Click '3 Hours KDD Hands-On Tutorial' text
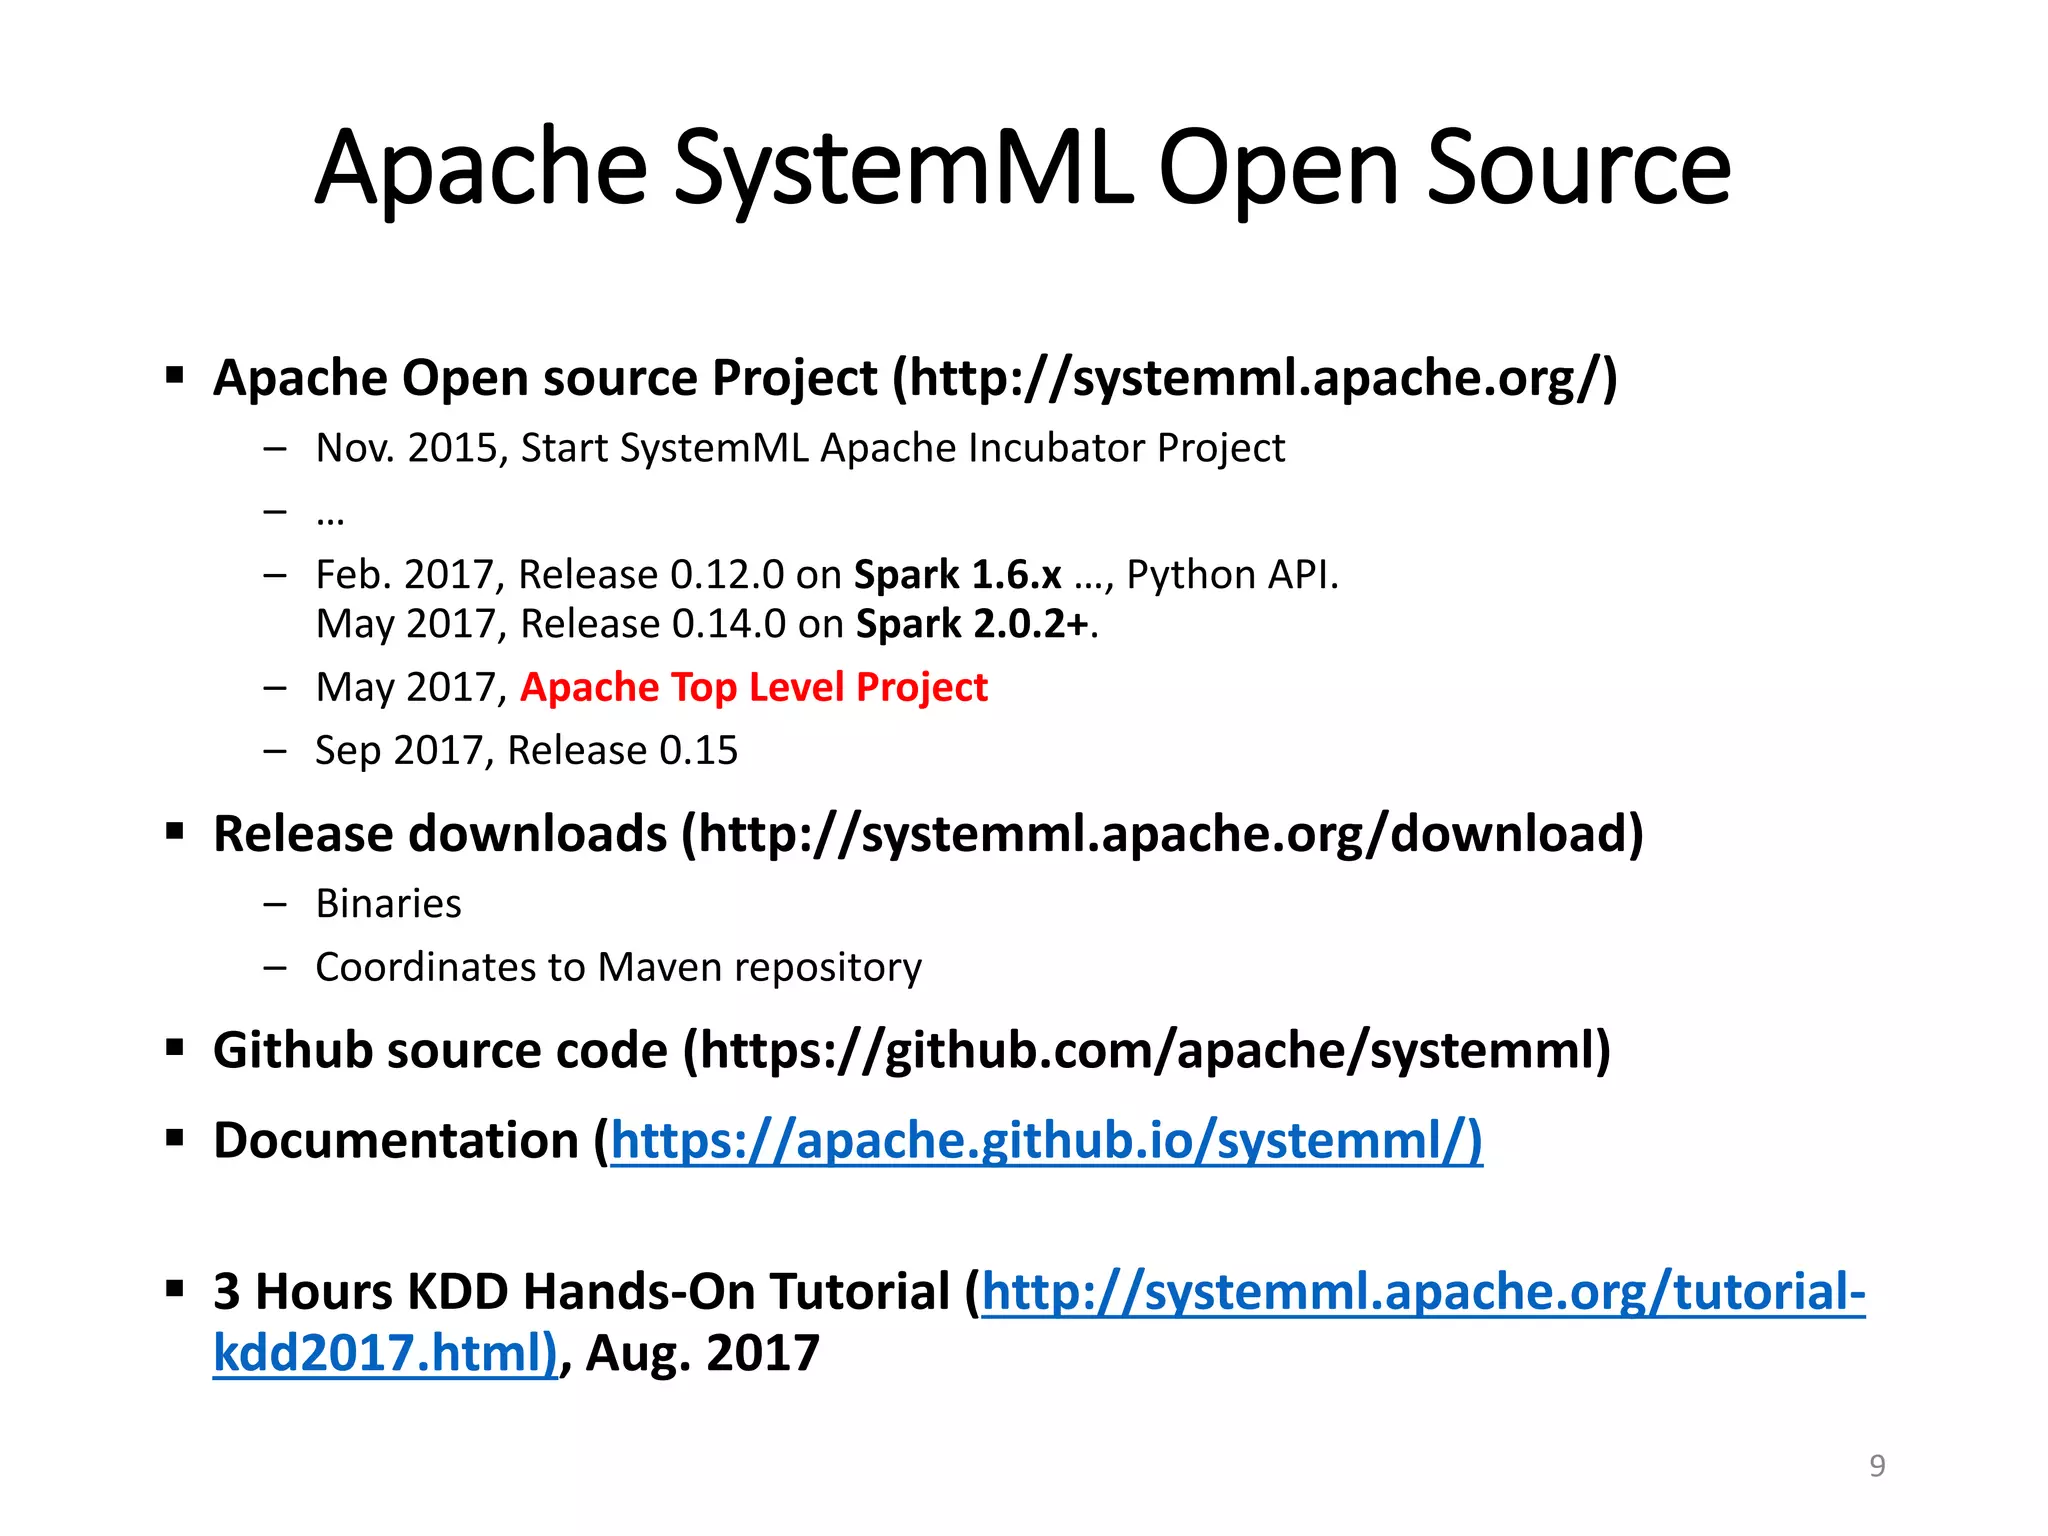2048x1536 pixels. click(582, 1292)
